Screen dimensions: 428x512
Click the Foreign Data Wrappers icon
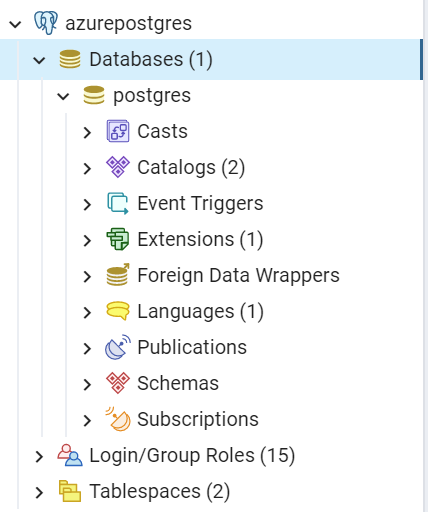click(x=118, y=275)
